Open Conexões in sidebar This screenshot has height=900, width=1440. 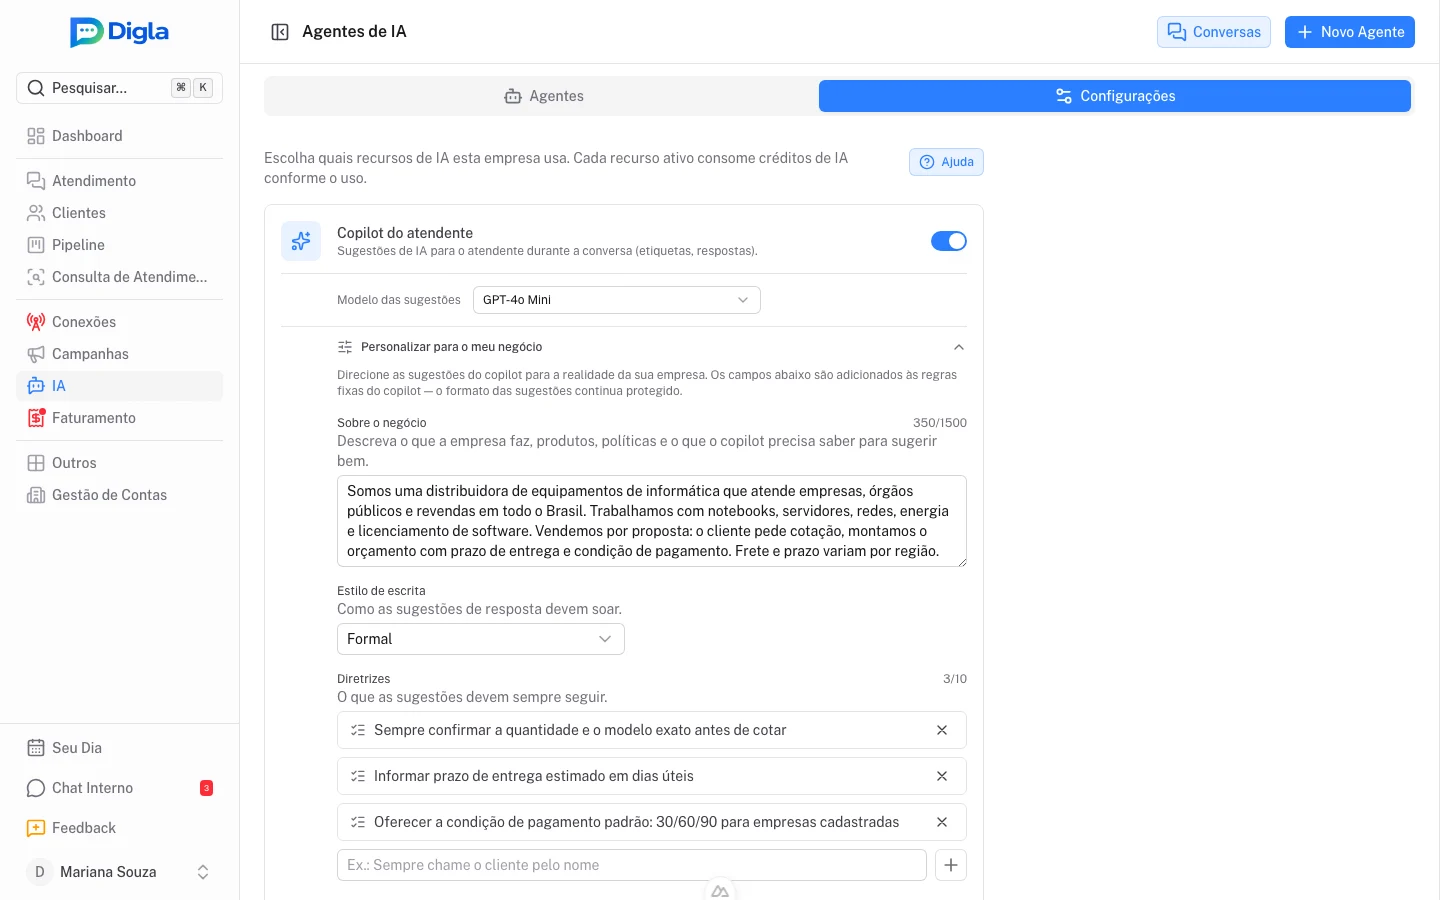tap(119, 322)
